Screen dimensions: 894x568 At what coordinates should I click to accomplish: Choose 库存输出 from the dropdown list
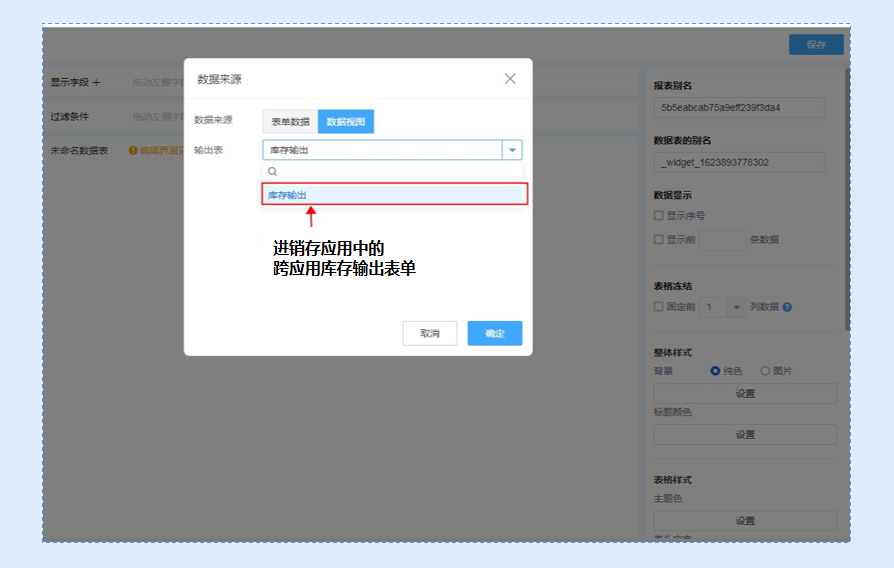pos(394,195)
